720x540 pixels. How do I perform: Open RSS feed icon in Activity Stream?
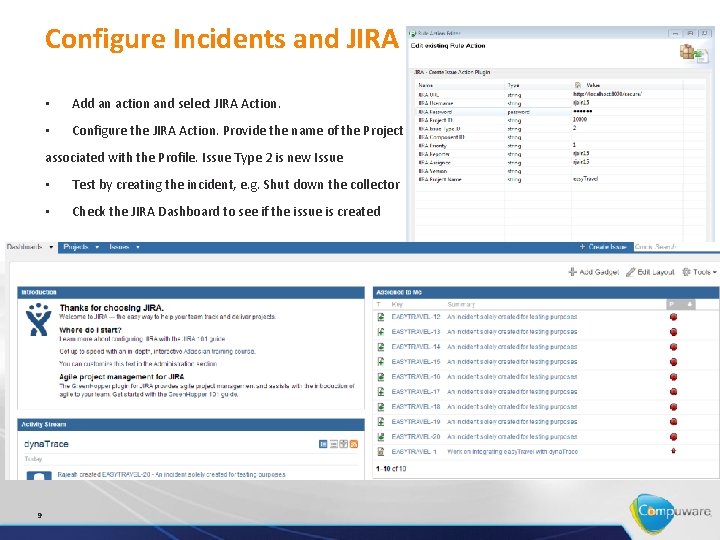tap(354, 444)
